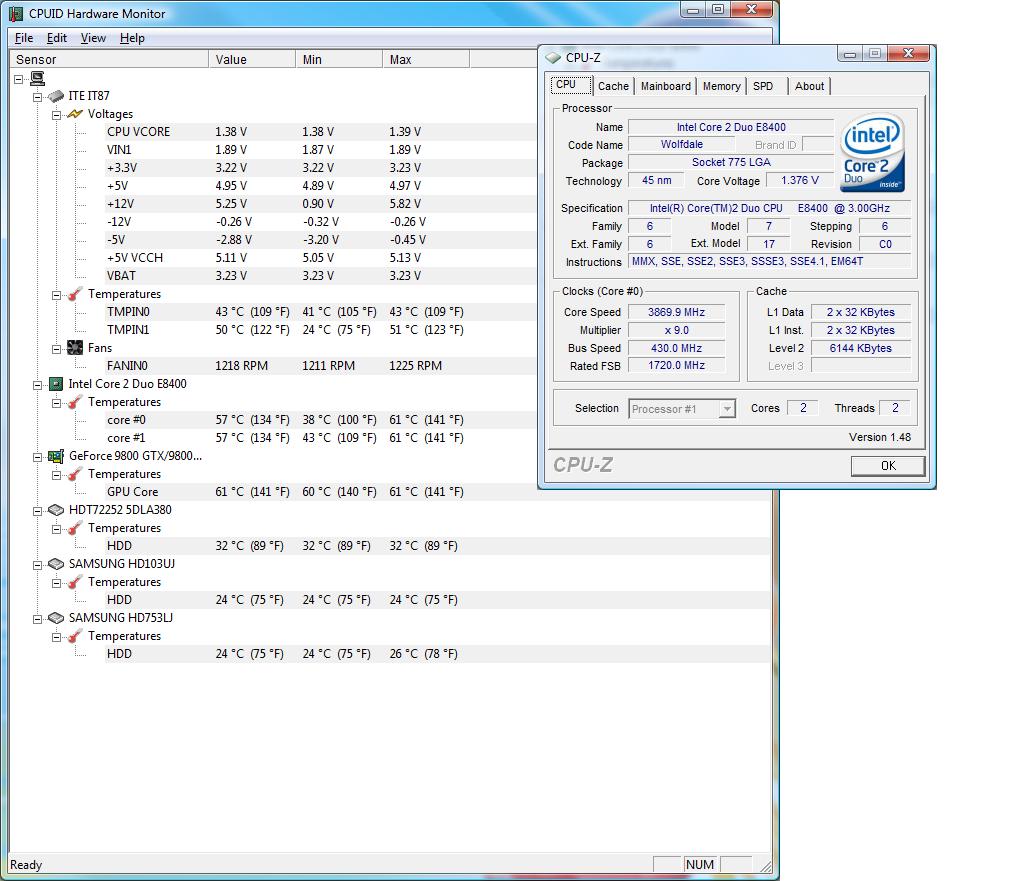Open the Help menu

(x=132, y=38)
